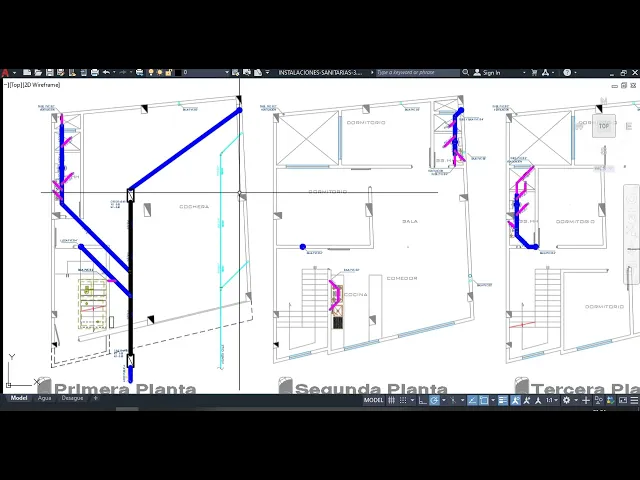Viewport: 640px width, 480px height.
Task: Click the Layer Properties icon after layer dropdown
Action: (236, 73)
